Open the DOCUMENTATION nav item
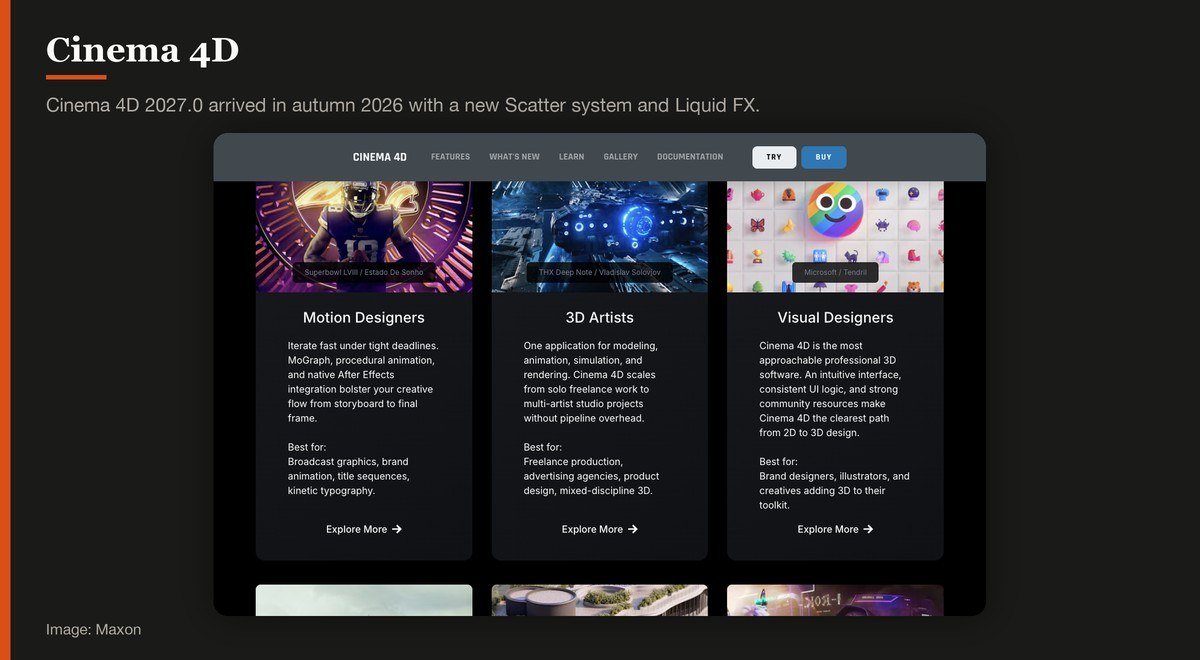This screenshot has width=1200, height=660. (x=690, y=157)
